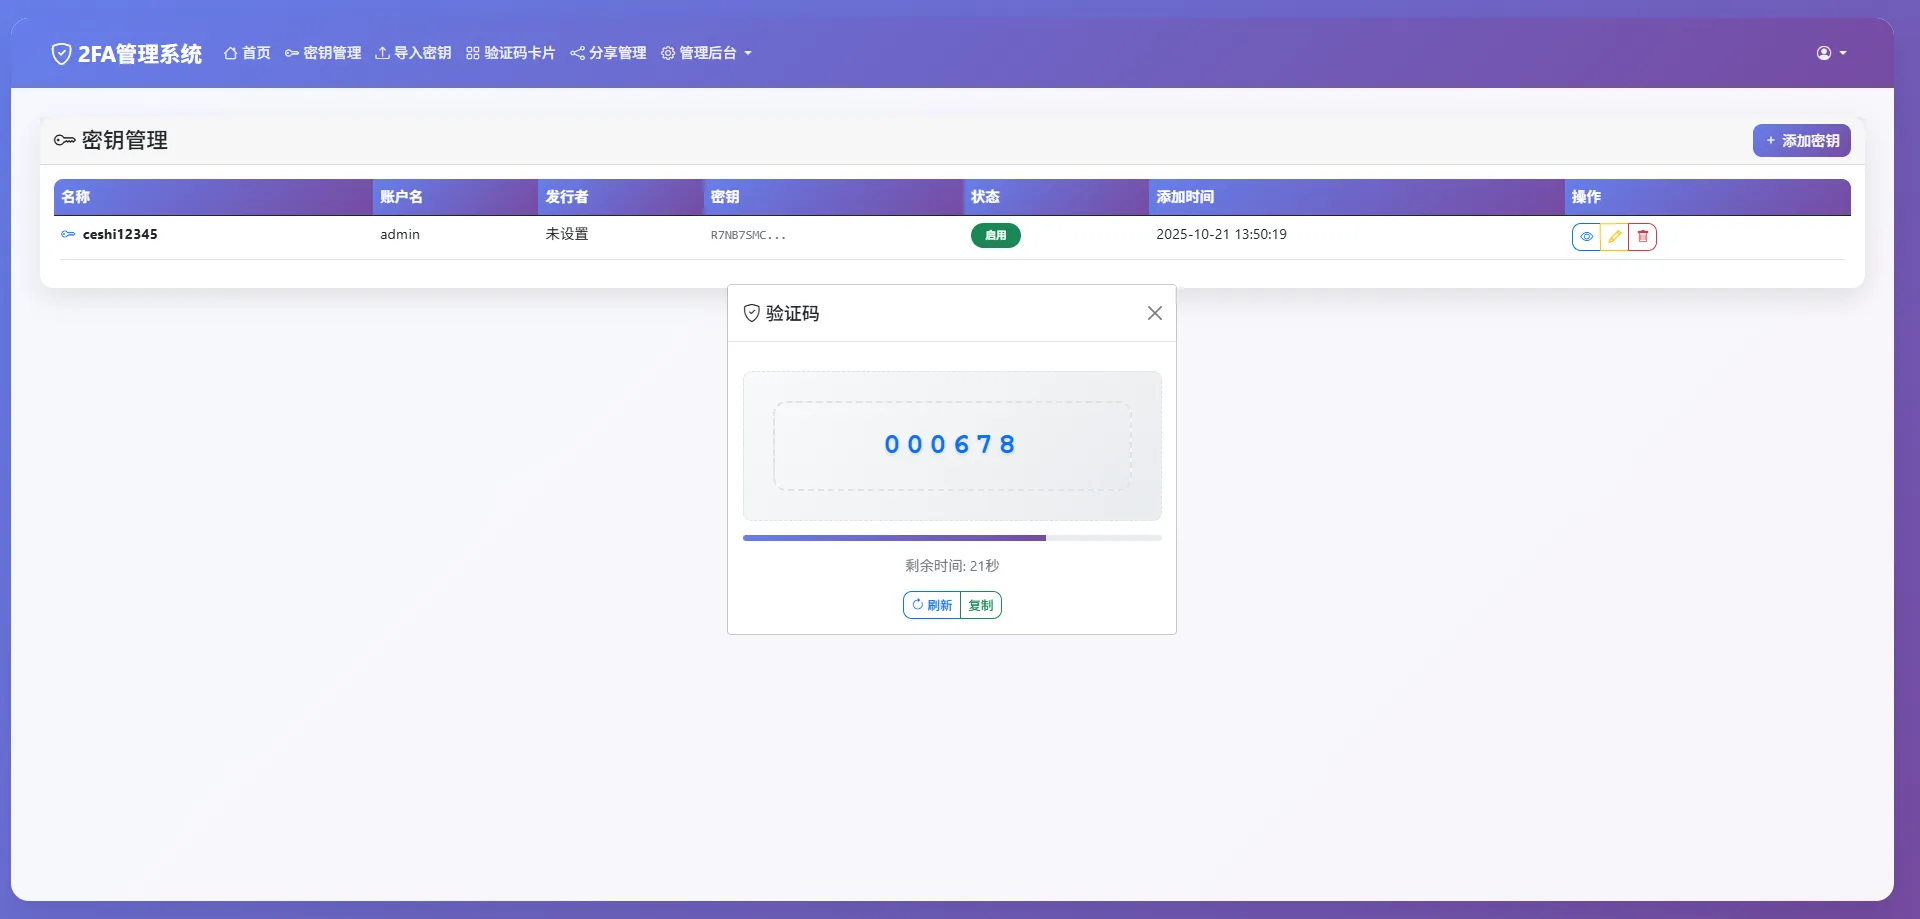Open the 导入密钥 import page

[x=413, y=53]
